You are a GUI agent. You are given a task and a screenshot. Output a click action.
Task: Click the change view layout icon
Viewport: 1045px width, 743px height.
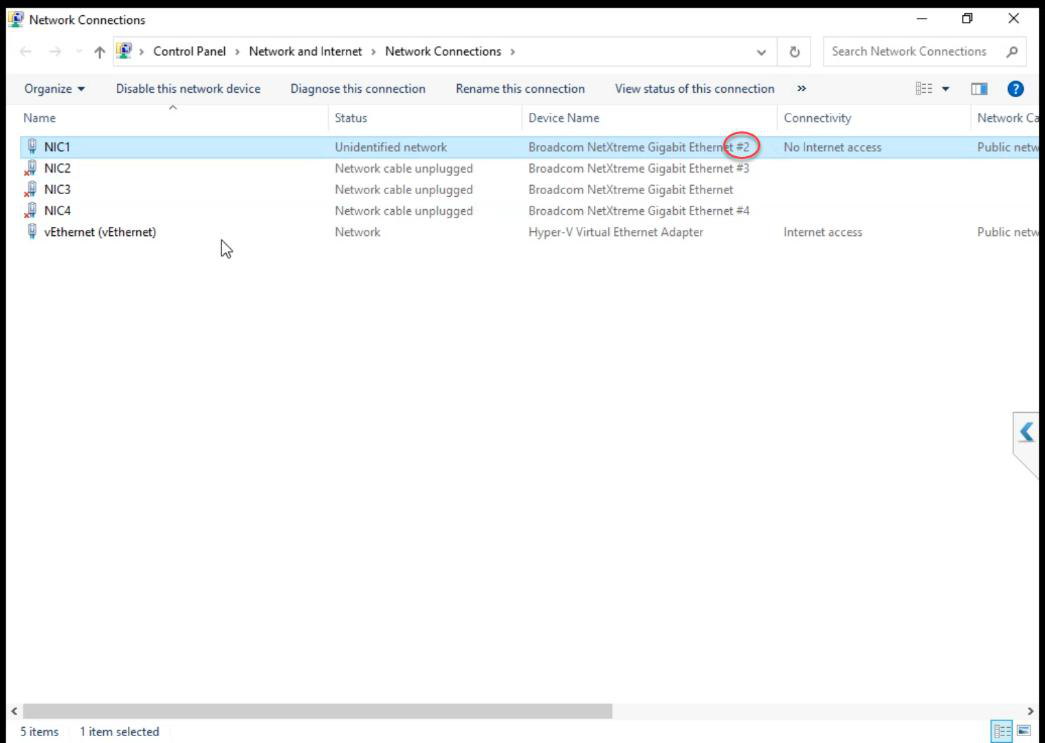(x=924, y=89)
